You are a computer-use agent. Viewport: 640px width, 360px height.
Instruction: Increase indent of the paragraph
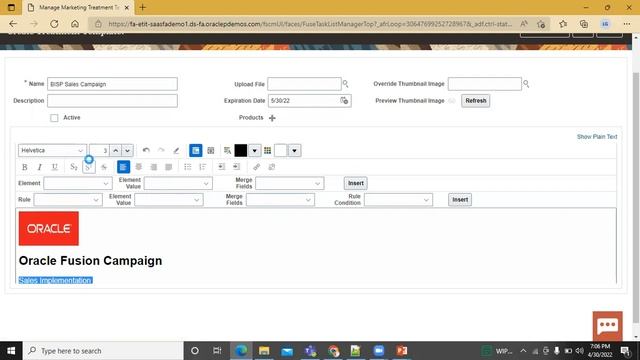236,167
